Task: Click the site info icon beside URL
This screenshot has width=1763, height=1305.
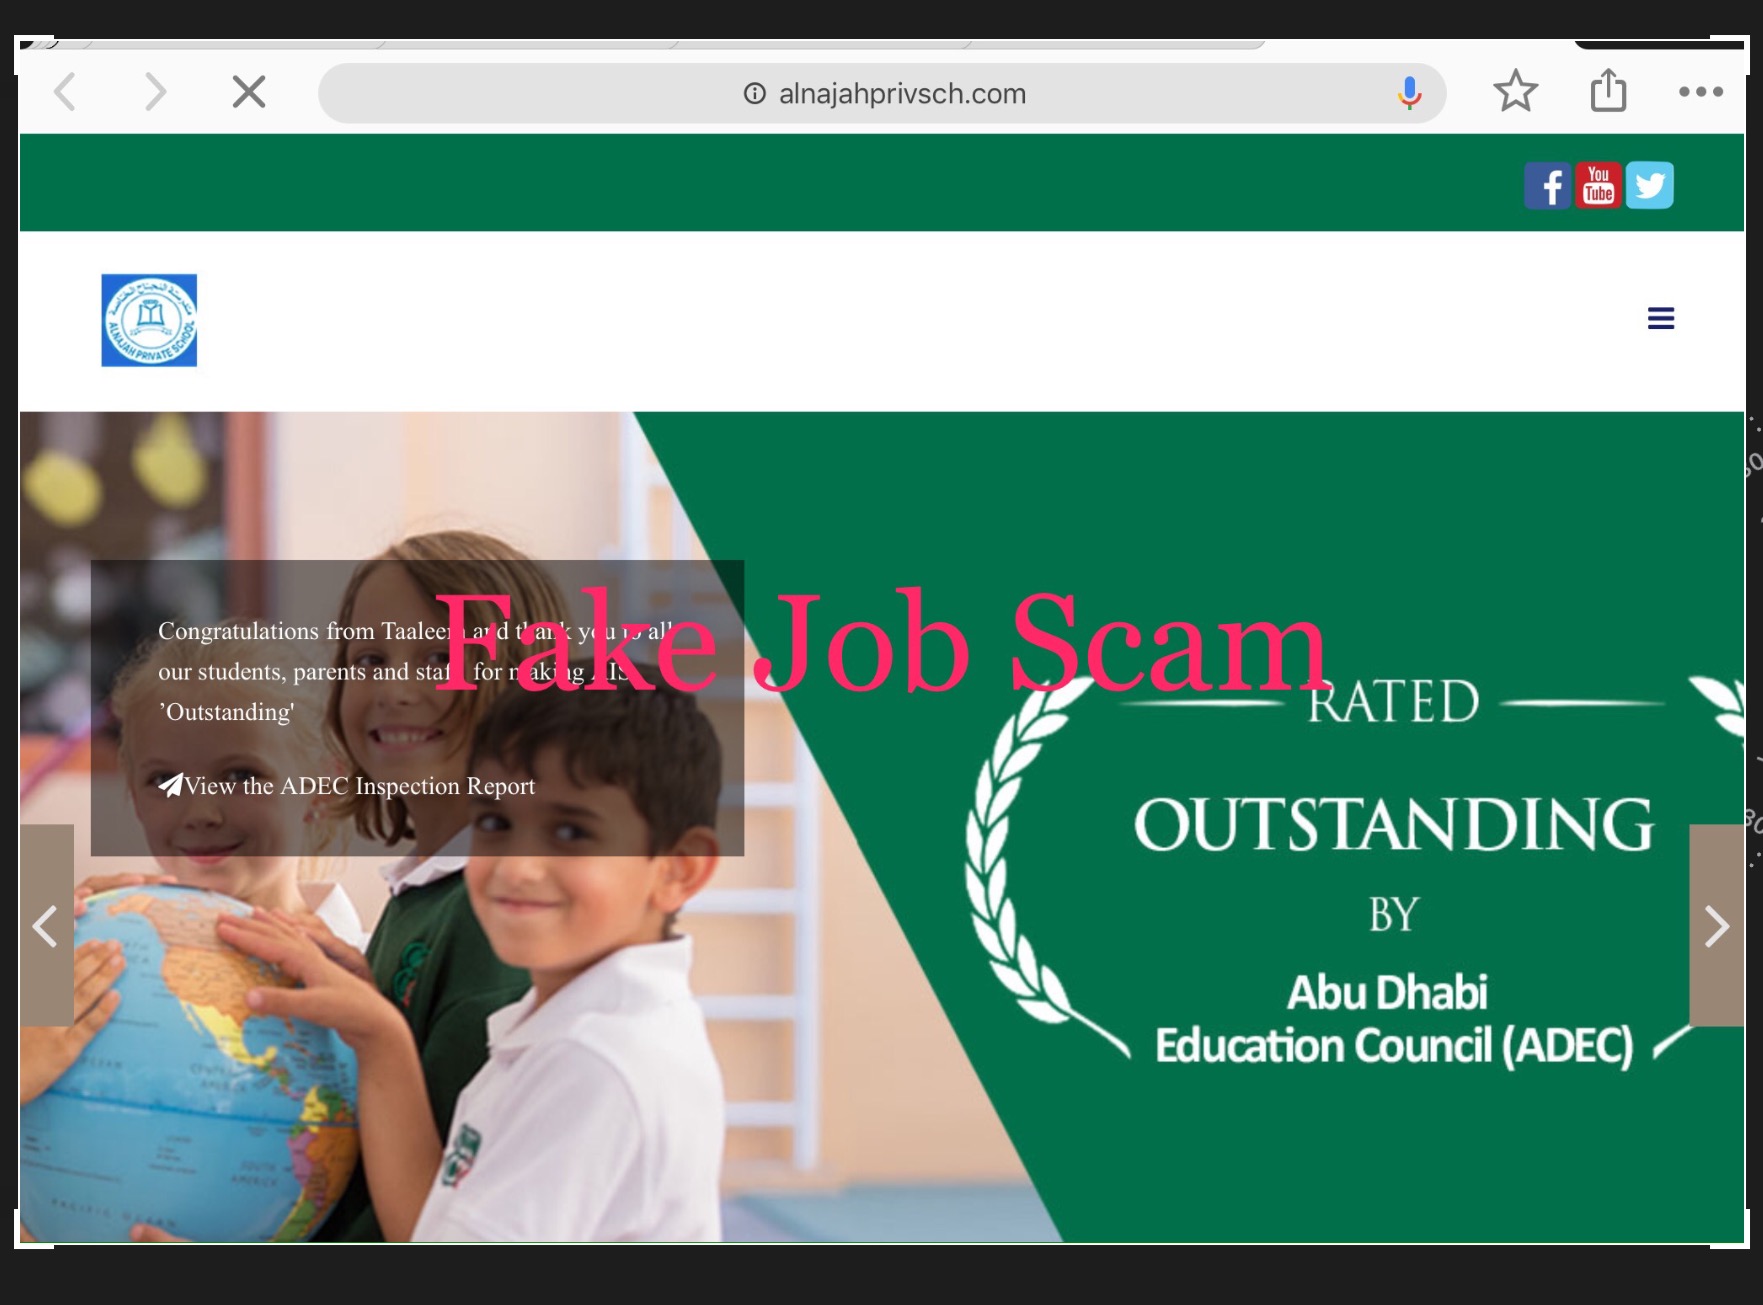Action: tap(755, 93)
